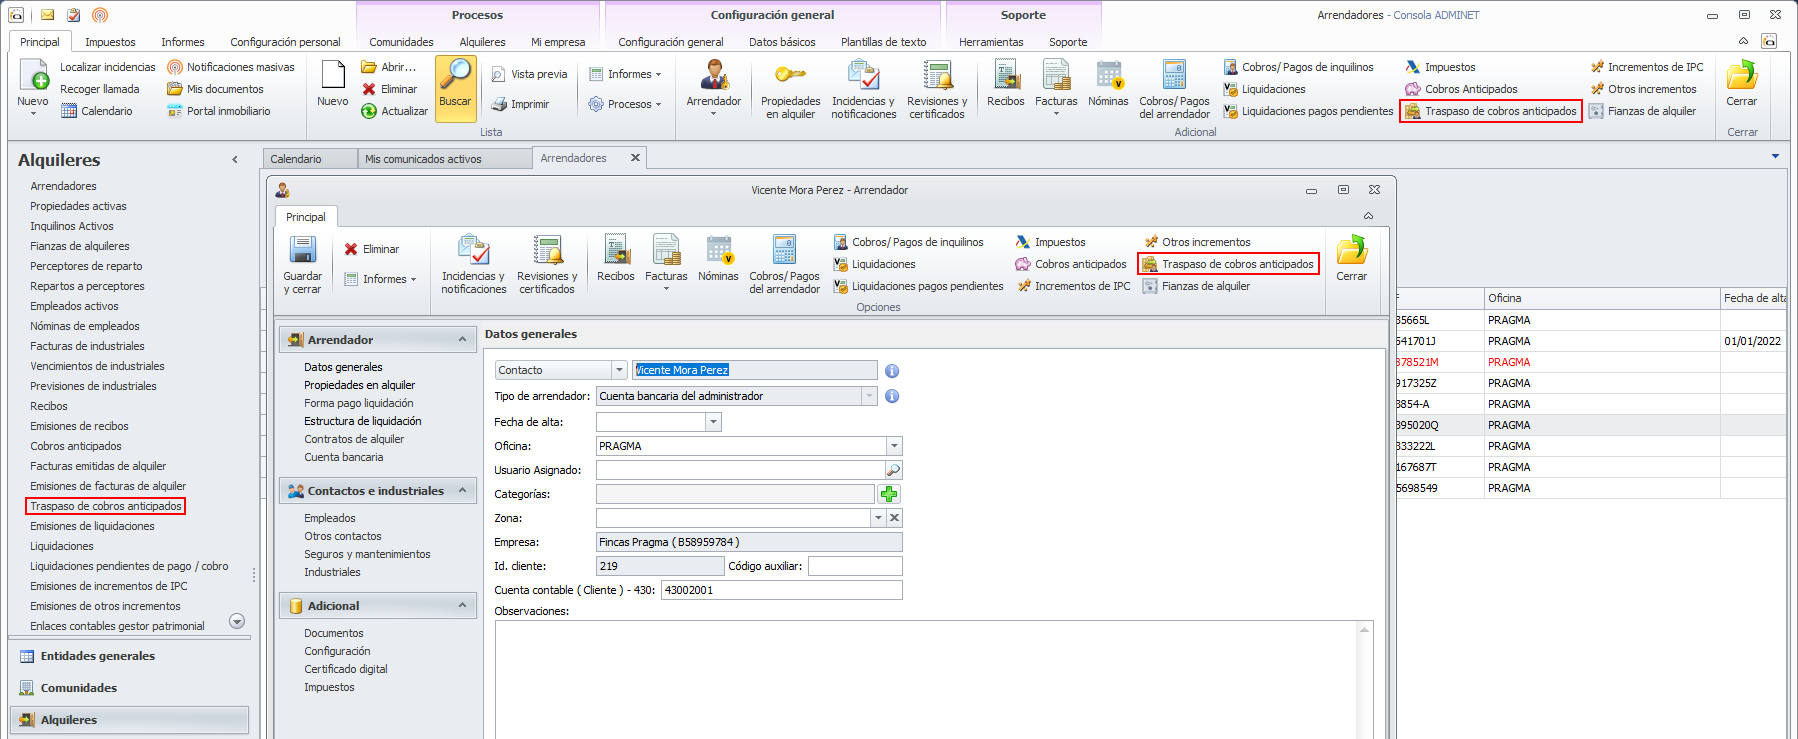Expand the Oficina dropdown
Screen dimensions: 1798x739
tap(895, 446)
